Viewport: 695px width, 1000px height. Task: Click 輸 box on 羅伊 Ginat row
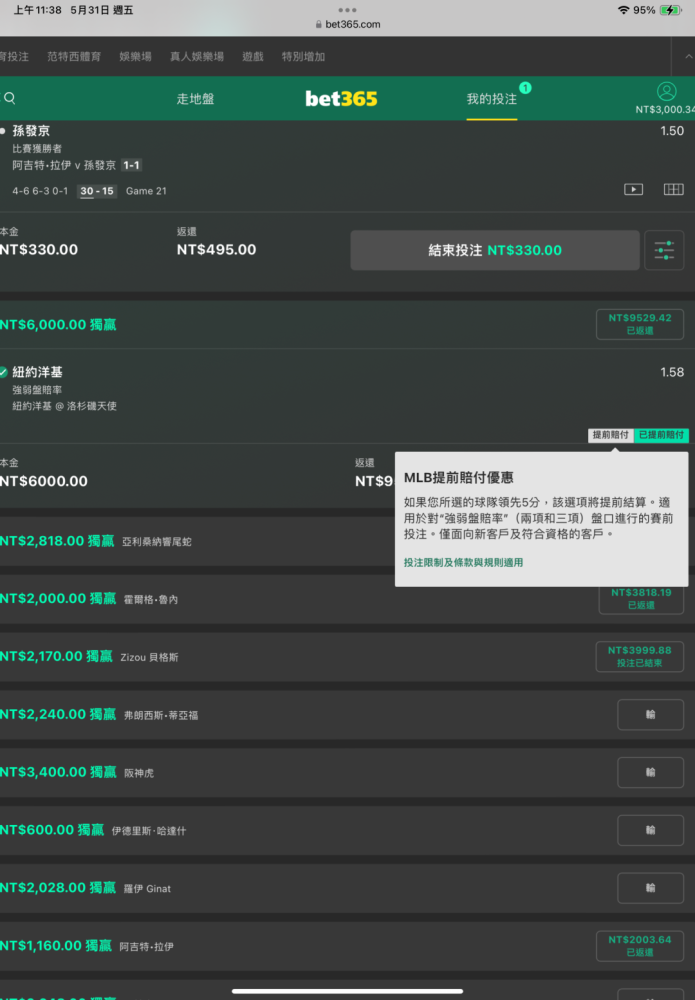coord(650,888)
